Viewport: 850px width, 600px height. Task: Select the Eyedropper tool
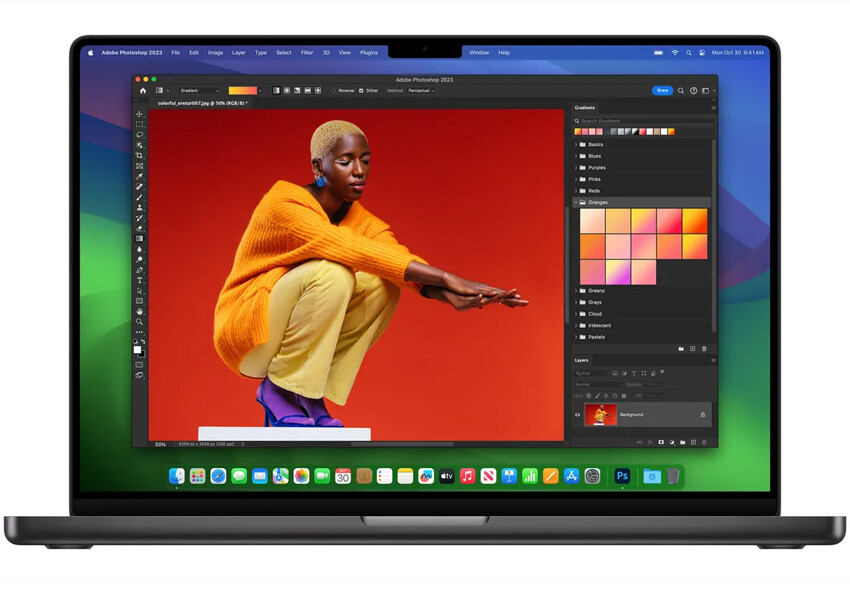[140, 176]
